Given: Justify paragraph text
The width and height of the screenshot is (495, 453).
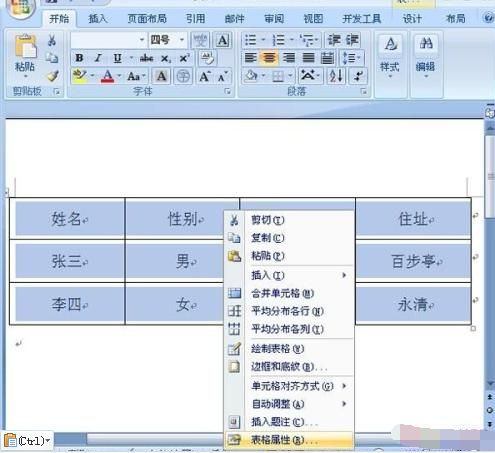Looking at the screenshot, I should pos(308,58).
